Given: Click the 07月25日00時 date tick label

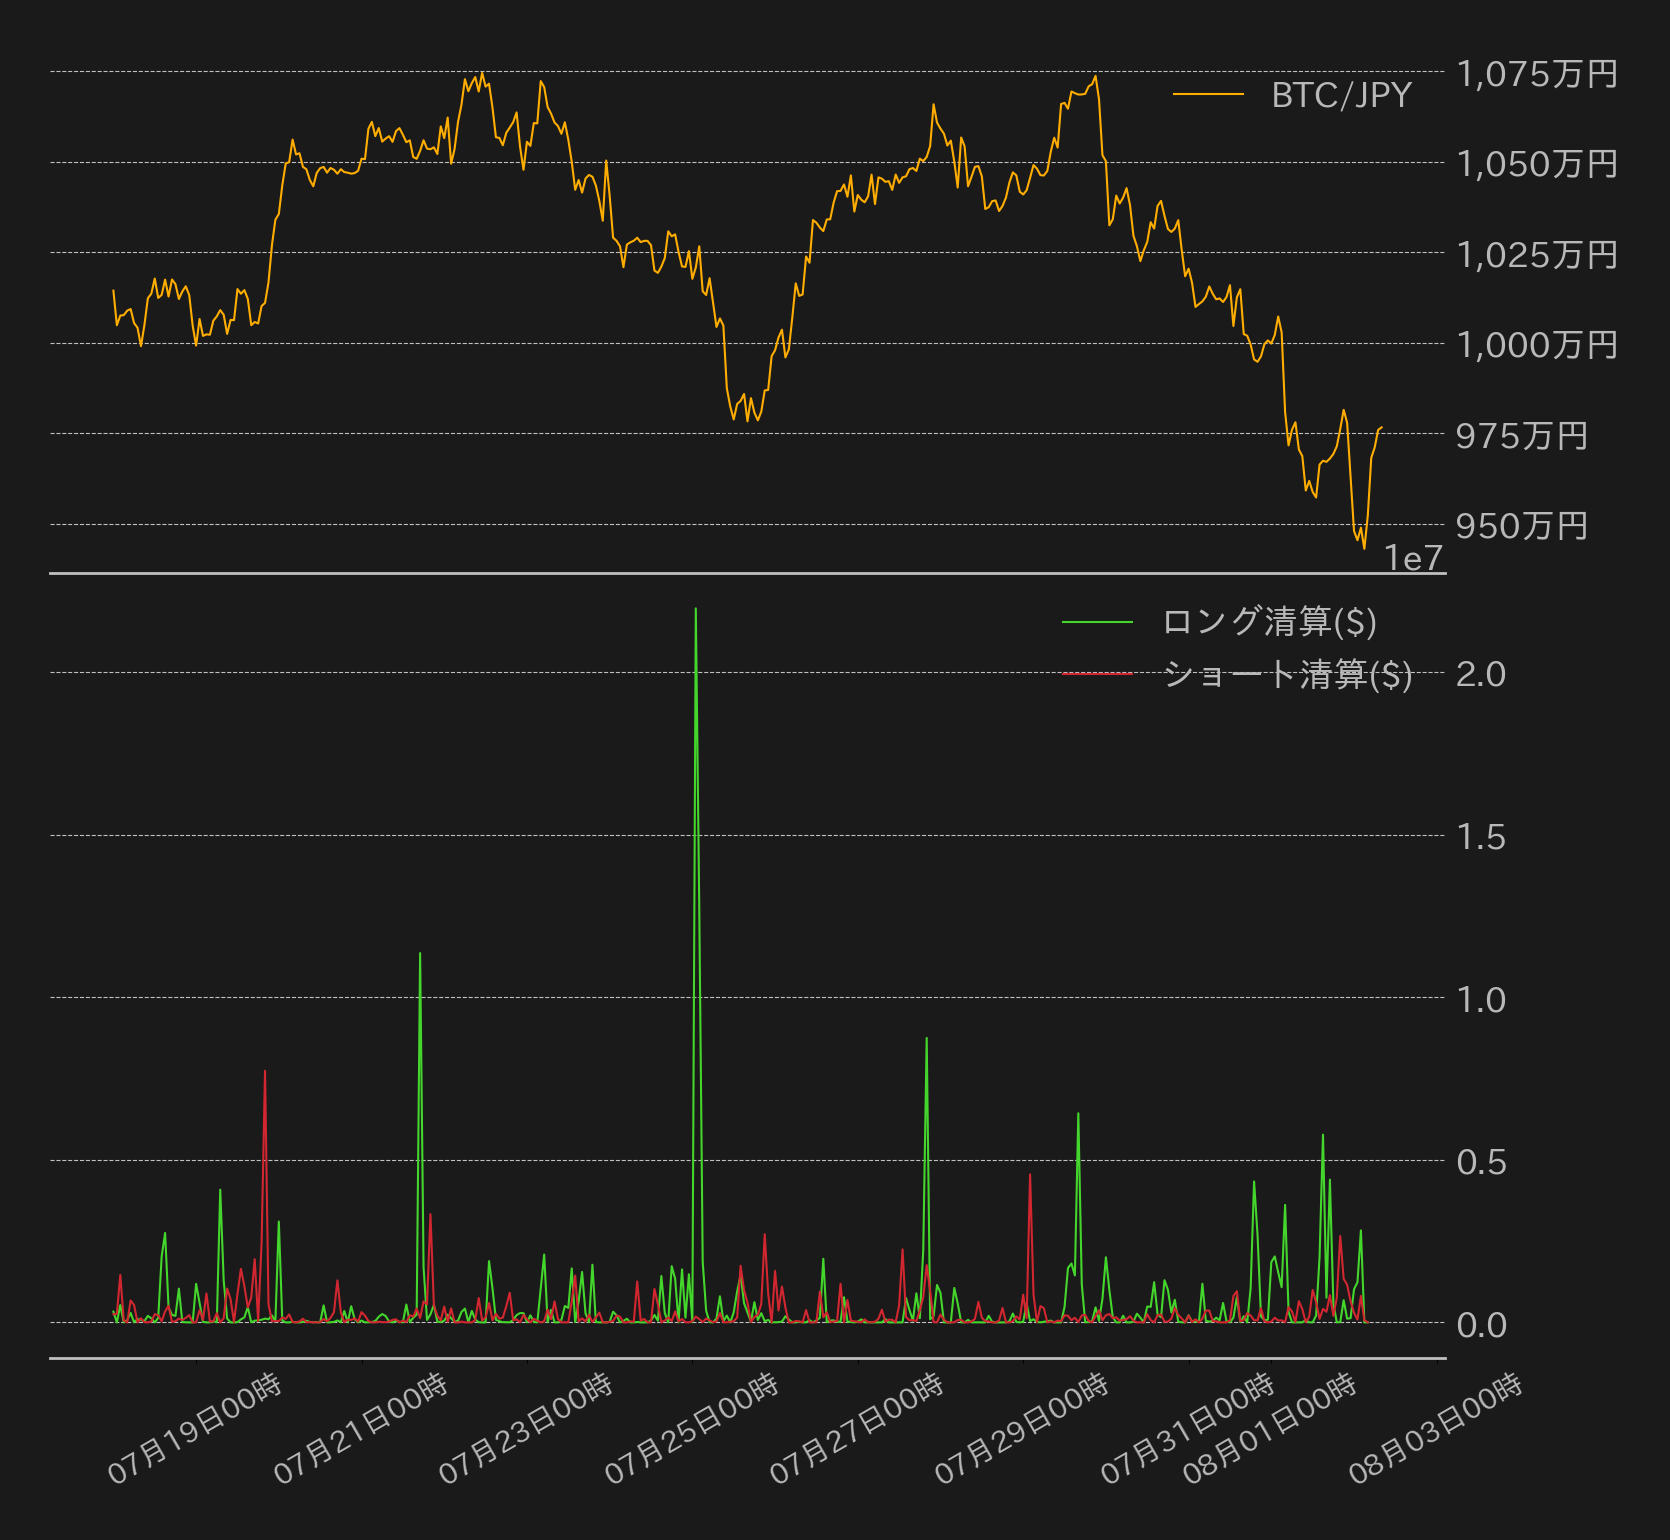Looking at the screenshot, I should pyautogui.click(x=692, y=1428).
